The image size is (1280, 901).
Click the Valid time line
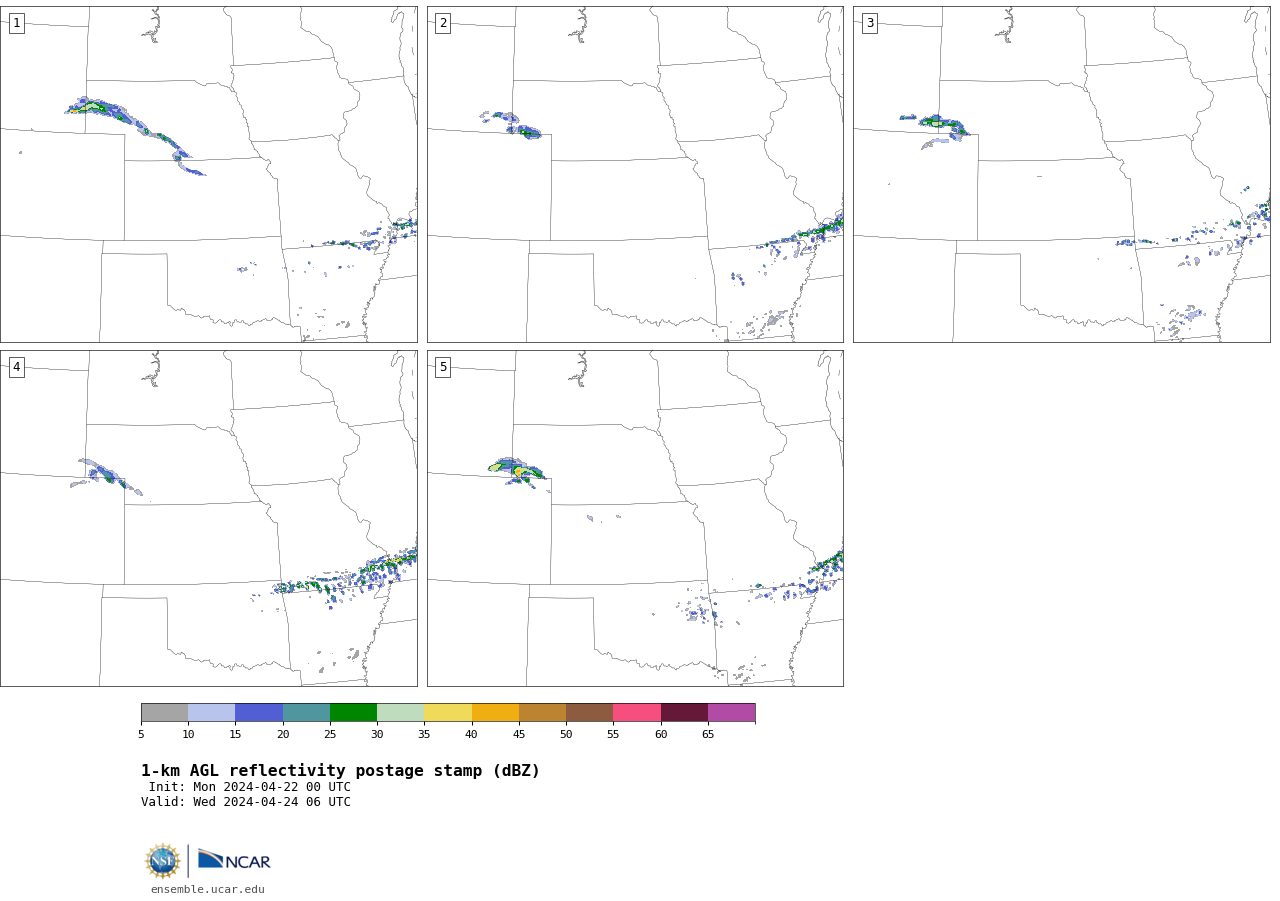point(246,802)
